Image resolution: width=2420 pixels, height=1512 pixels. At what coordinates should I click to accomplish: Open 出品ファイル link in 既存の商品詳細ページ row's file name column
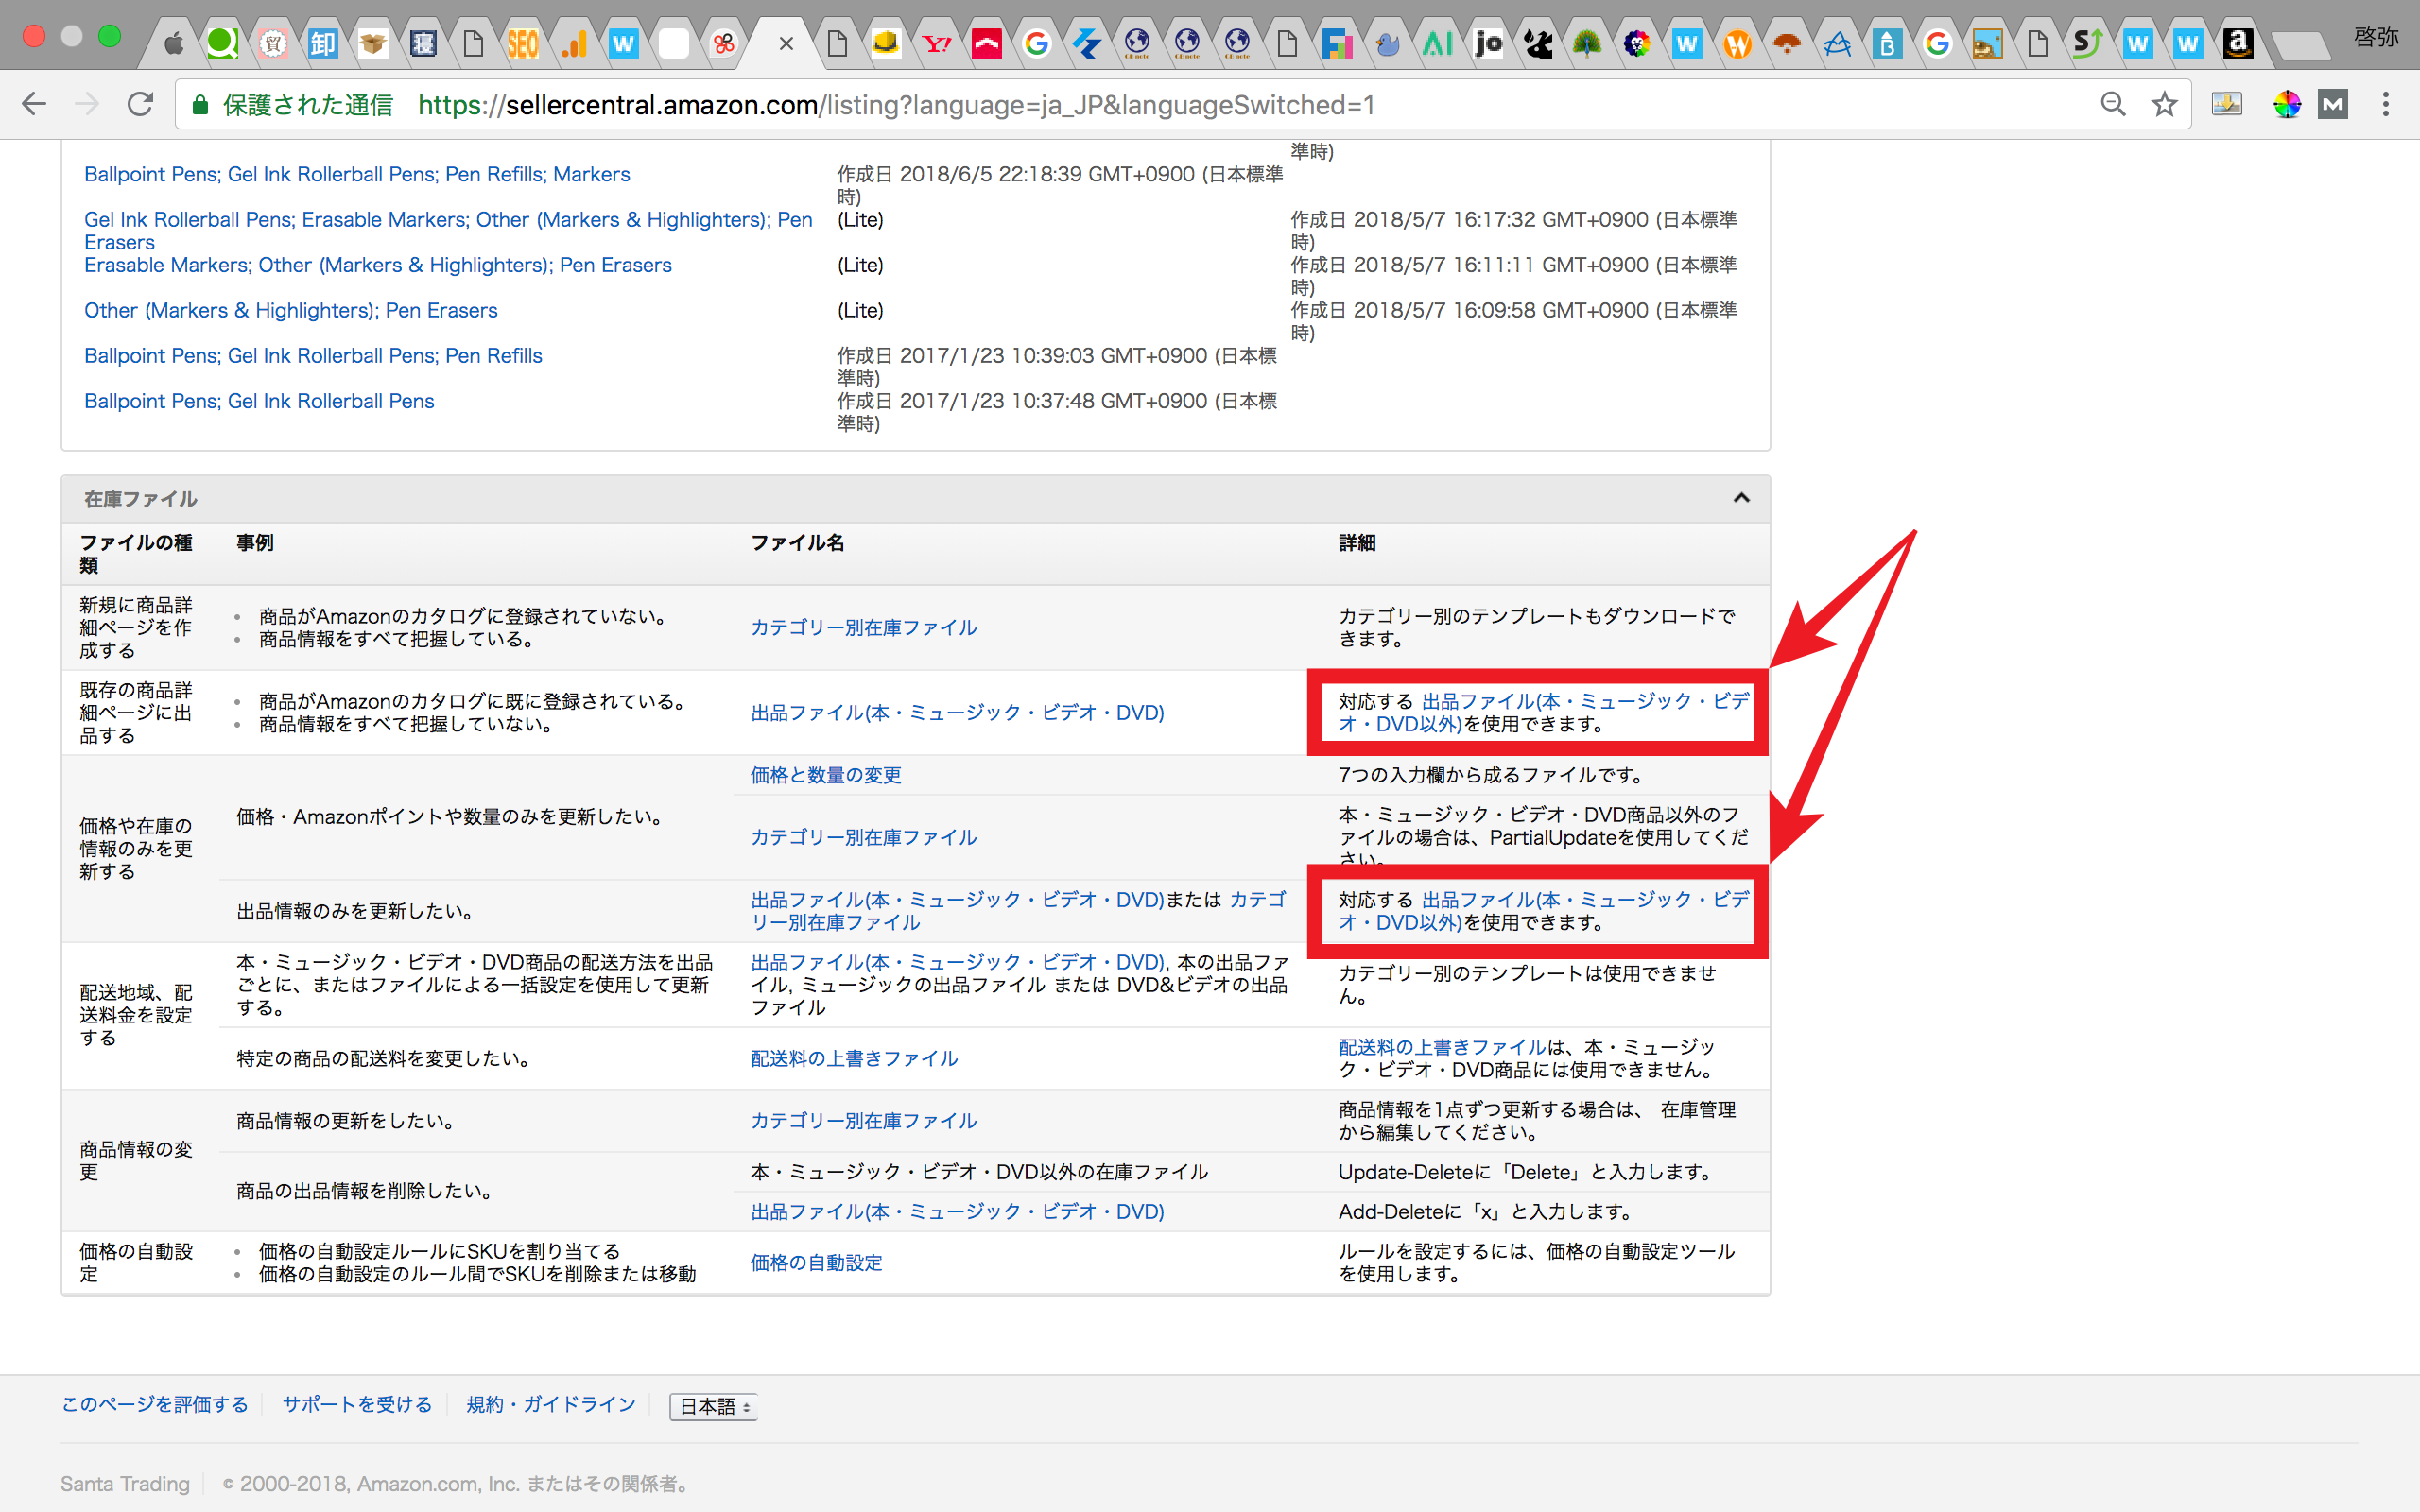tap(957, 712)
